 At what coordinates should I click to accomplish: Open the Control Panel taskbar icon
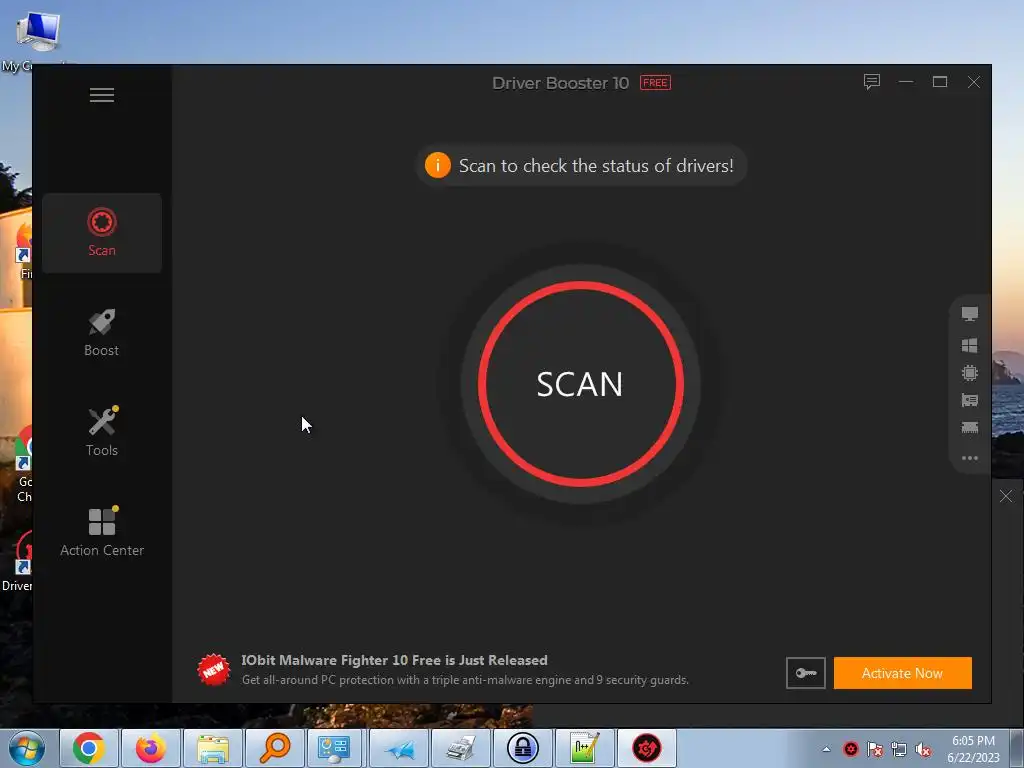334,748
